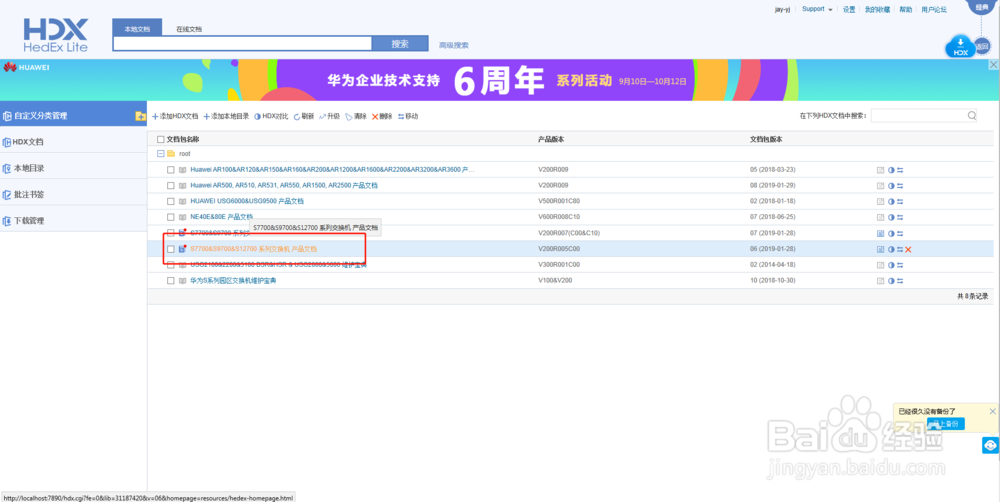Click the magnifier icon in the HDX document filter

coord(971,116)
